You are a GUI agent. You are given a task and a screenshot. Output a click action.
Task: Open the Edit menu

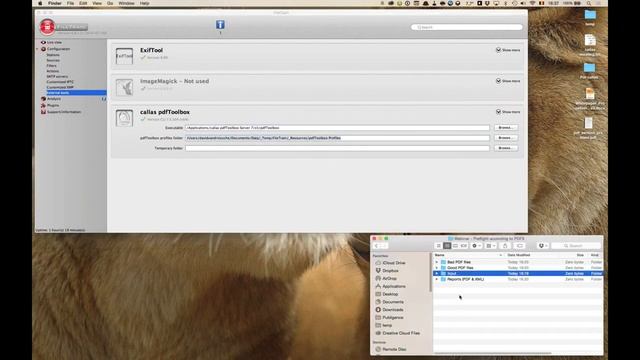[x=83, y=3]
